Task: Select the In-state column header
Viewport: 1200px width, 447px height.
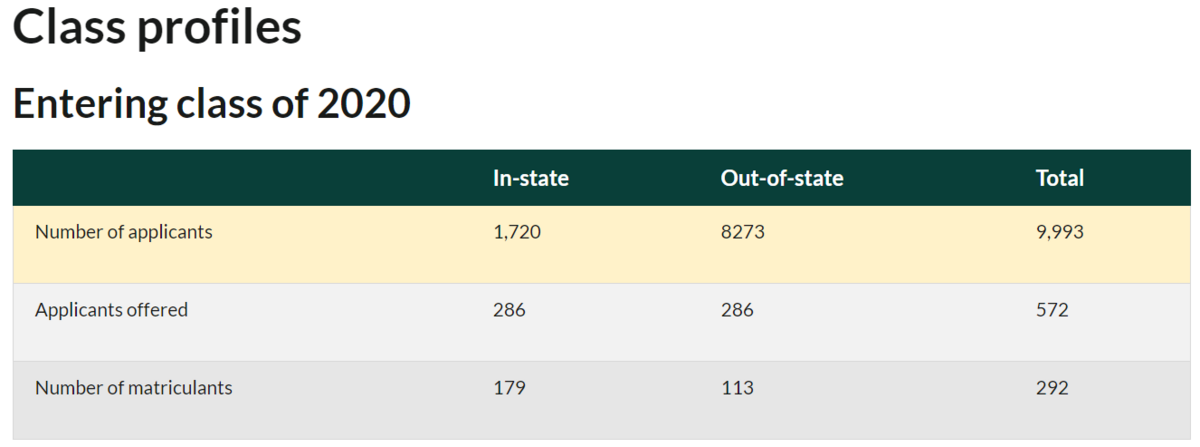Action: point(530,178)
